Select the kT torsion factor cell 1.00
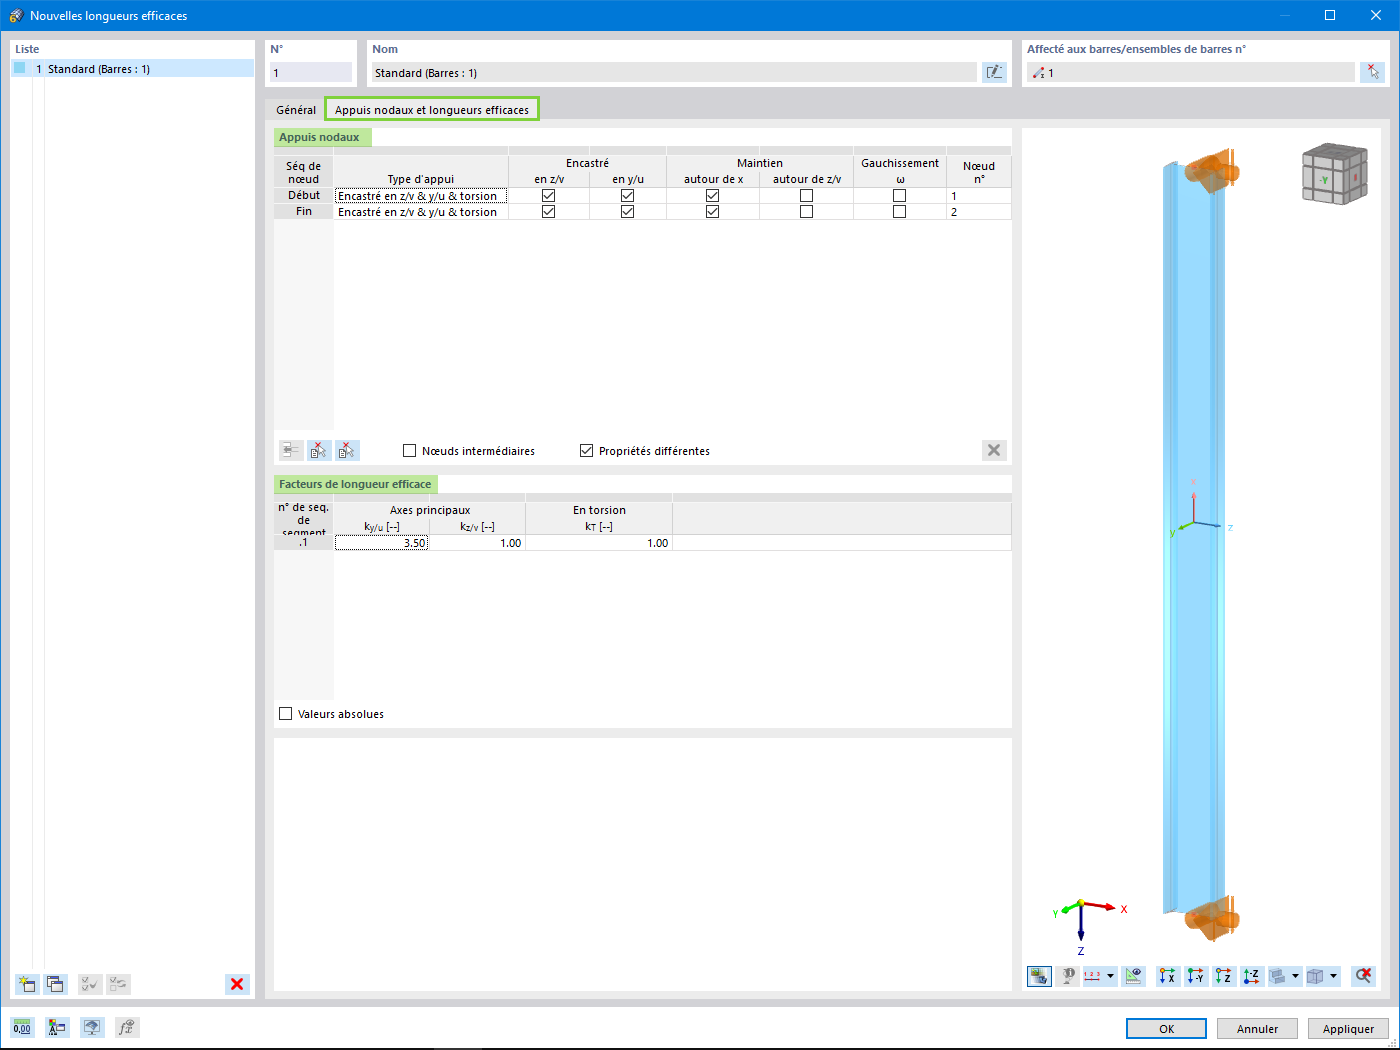This screenshot has height=1050, width=1400. [598, 543]
